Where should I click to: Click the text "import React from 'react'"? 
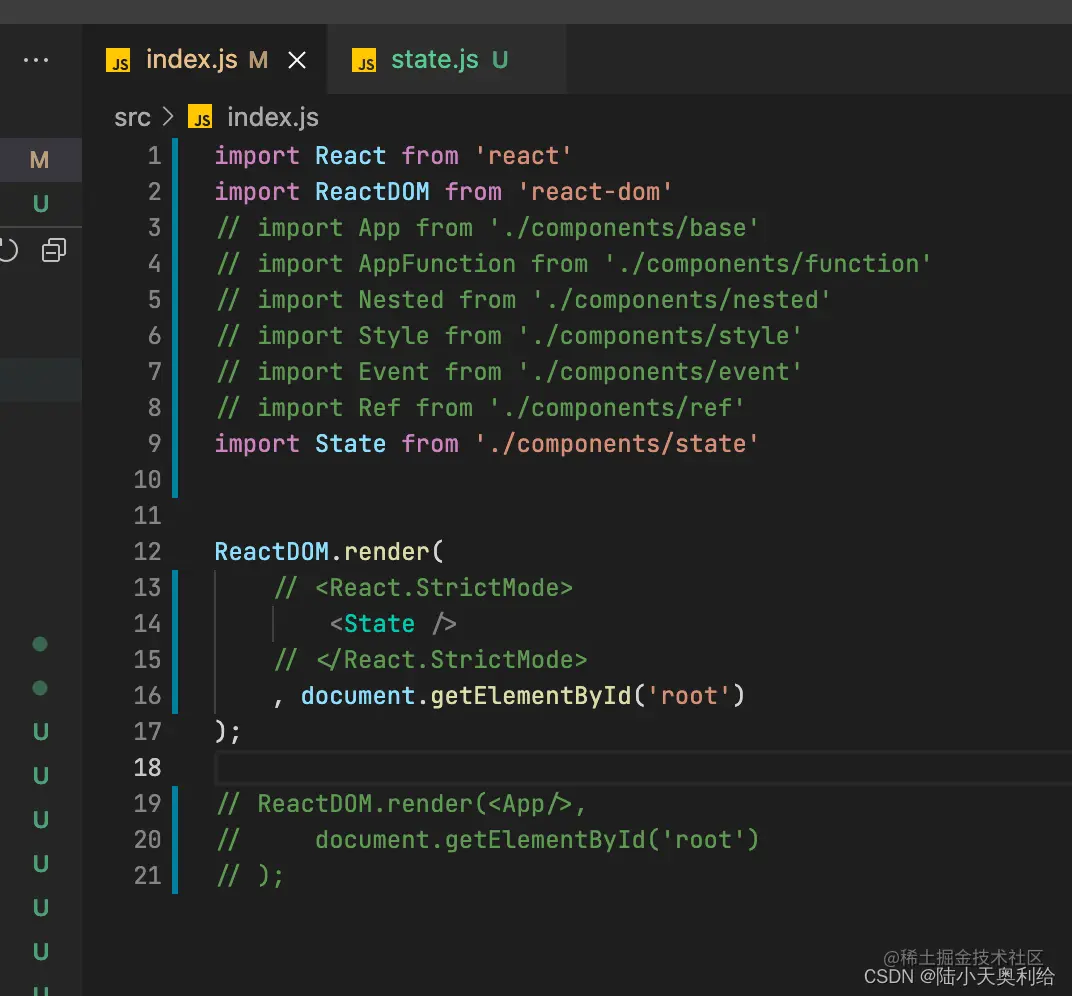tap(393, 156)
